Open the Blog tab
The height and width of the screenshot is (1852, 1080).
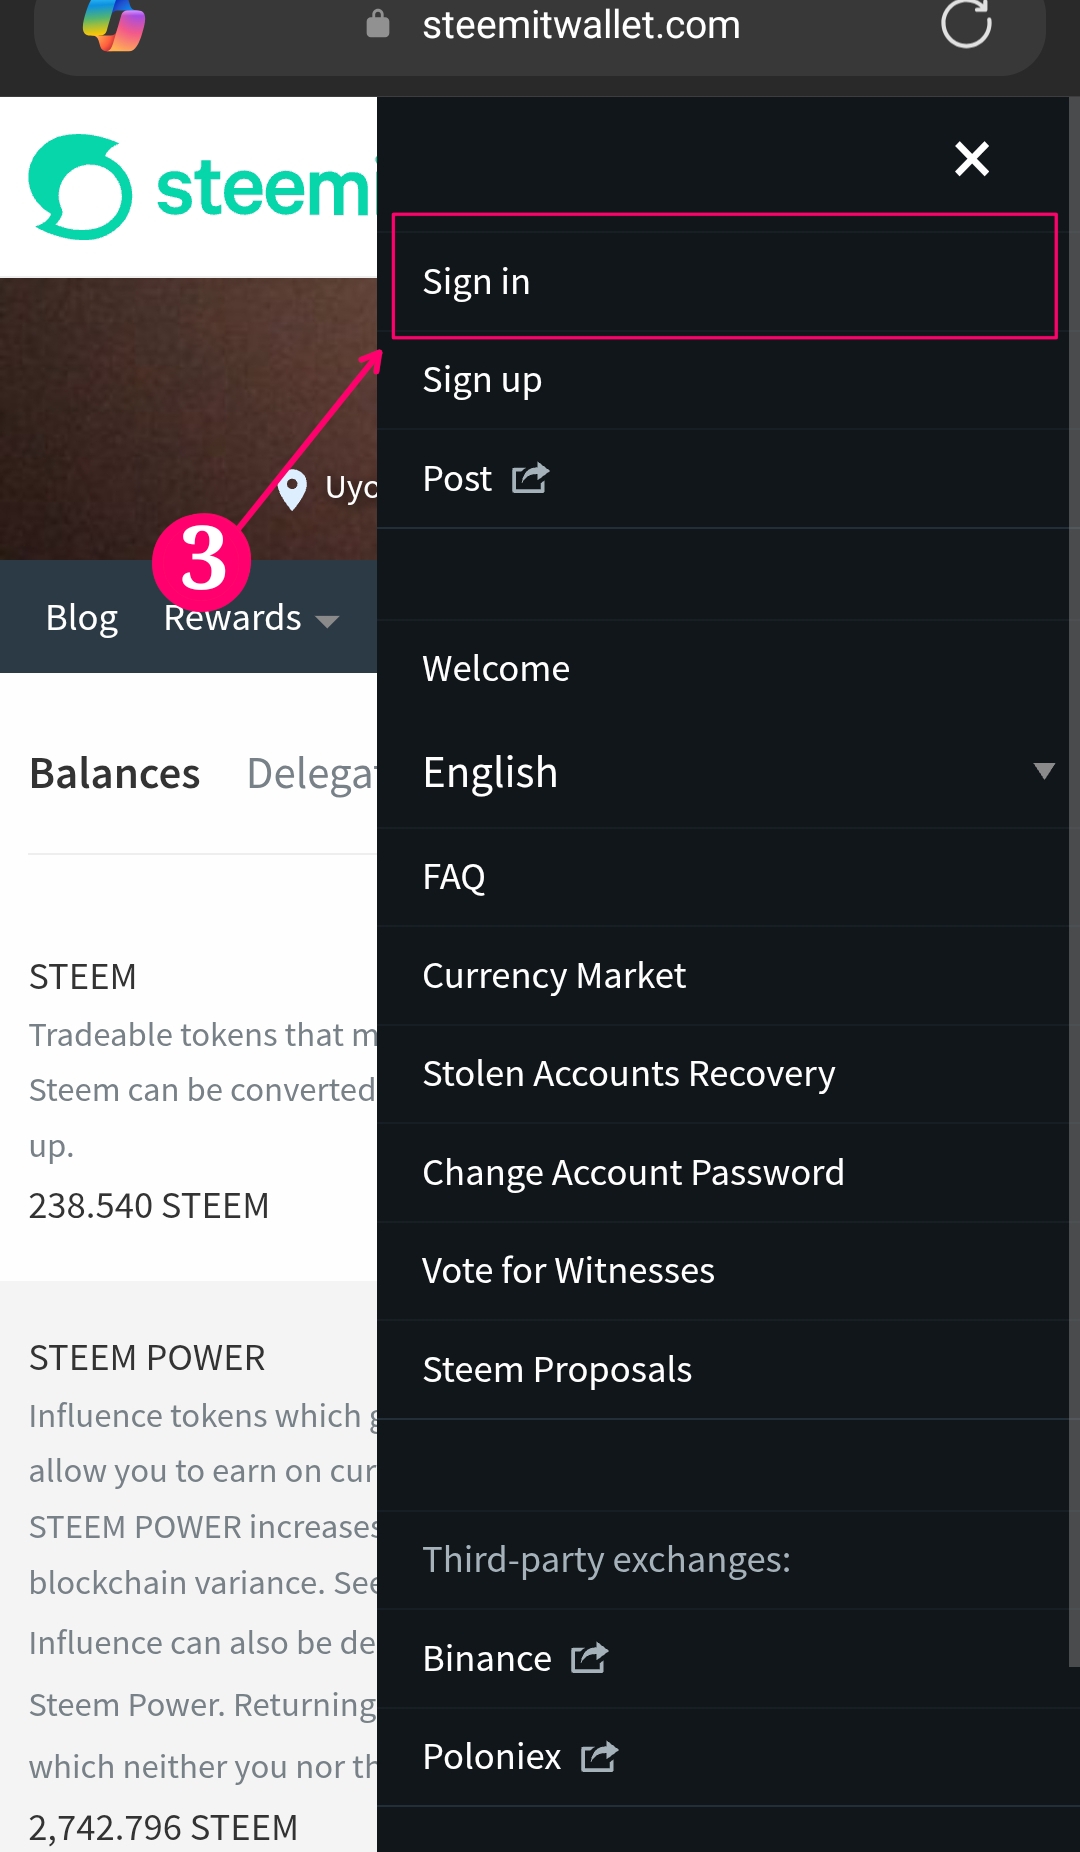coord(82,618)
